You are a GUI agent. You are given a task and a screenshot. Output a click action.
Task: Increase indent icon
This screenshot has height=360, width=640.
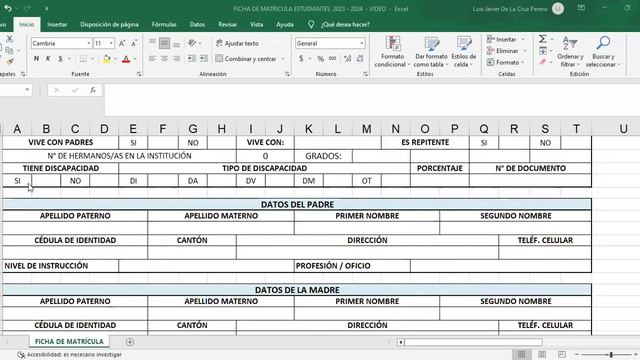[204, 59]
